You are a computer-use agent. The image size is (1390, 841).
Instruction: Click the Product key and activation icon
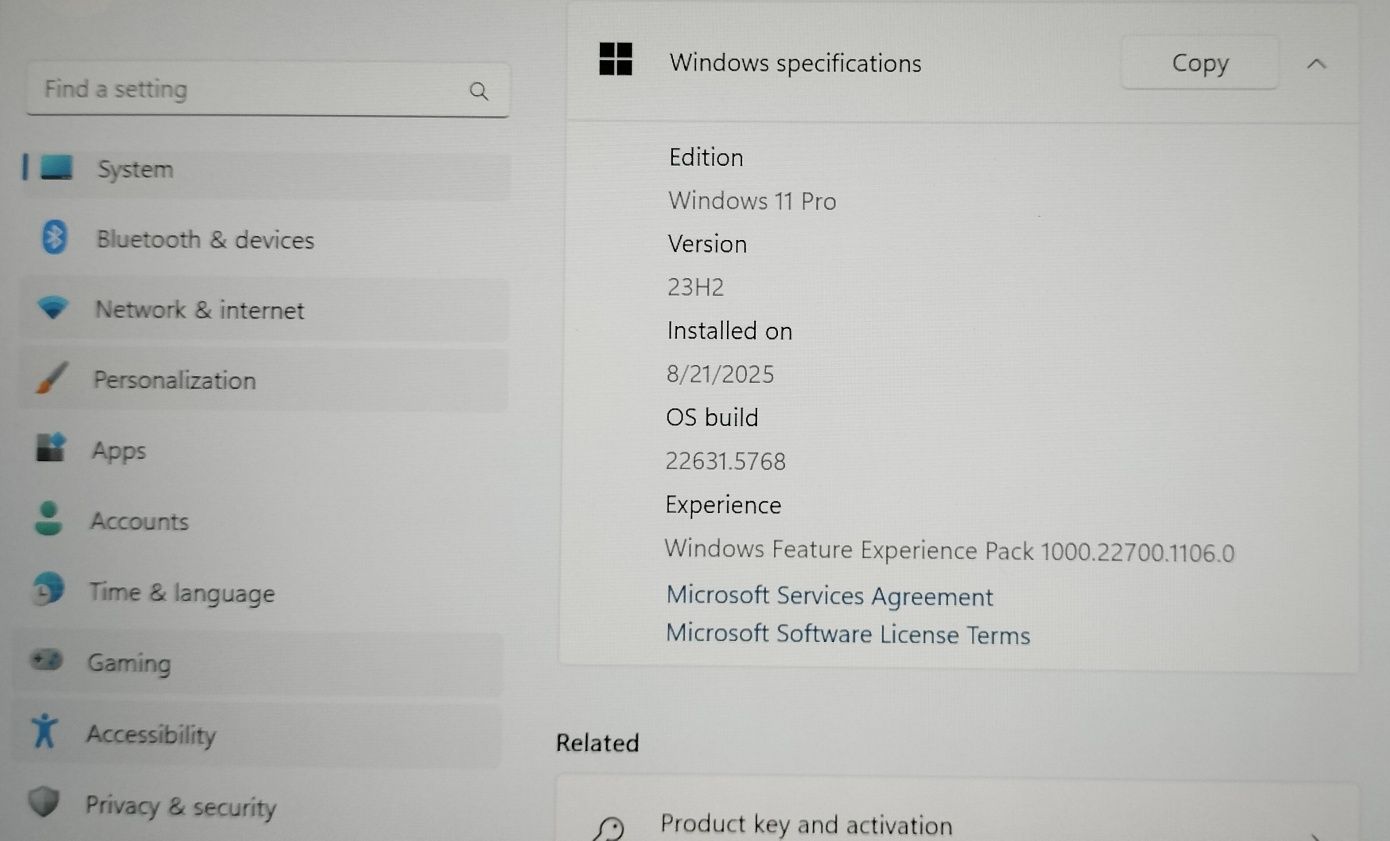pos(609,829)
